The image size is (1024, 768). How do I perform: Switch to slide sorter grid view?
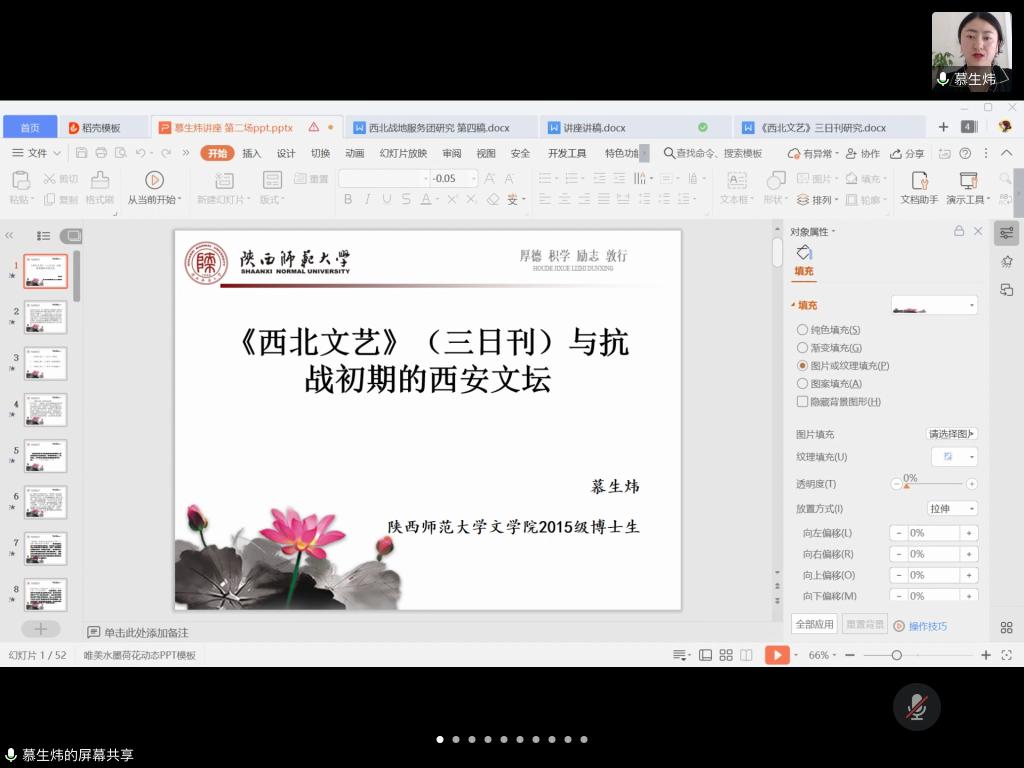click(x=726, y=655)
